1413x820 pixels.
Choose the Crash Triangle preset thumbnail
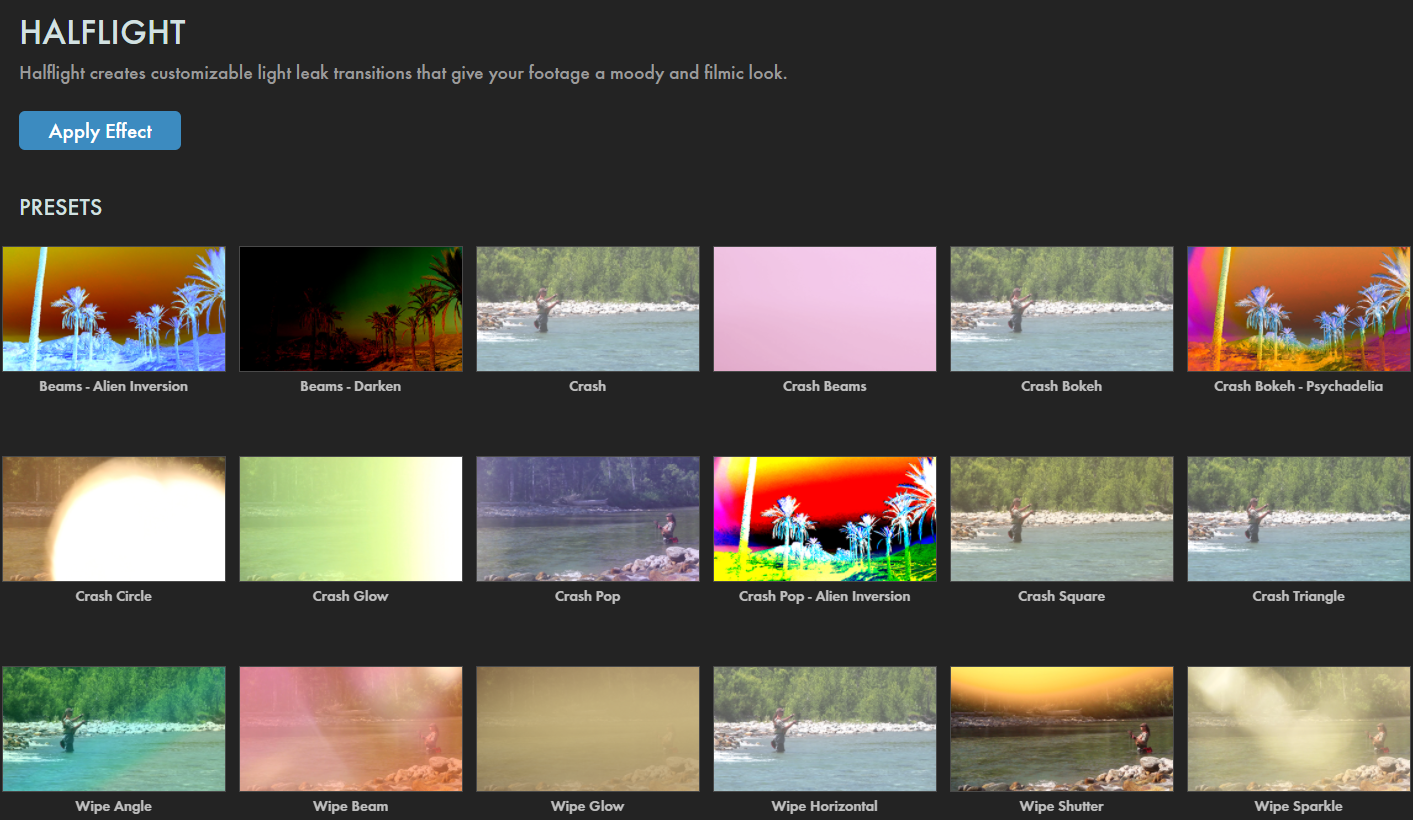[x=1299, y=519]
